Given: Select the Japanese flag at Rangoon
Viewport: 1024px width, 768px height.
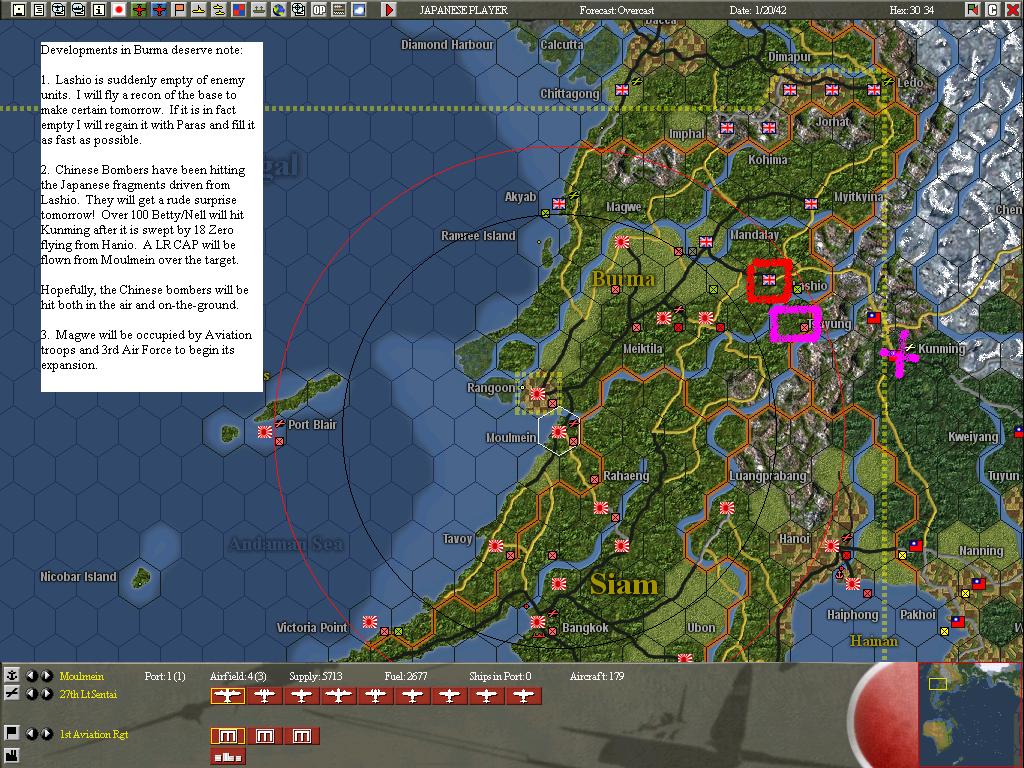Looking at the screenshot, I should (x=537, y=394).
